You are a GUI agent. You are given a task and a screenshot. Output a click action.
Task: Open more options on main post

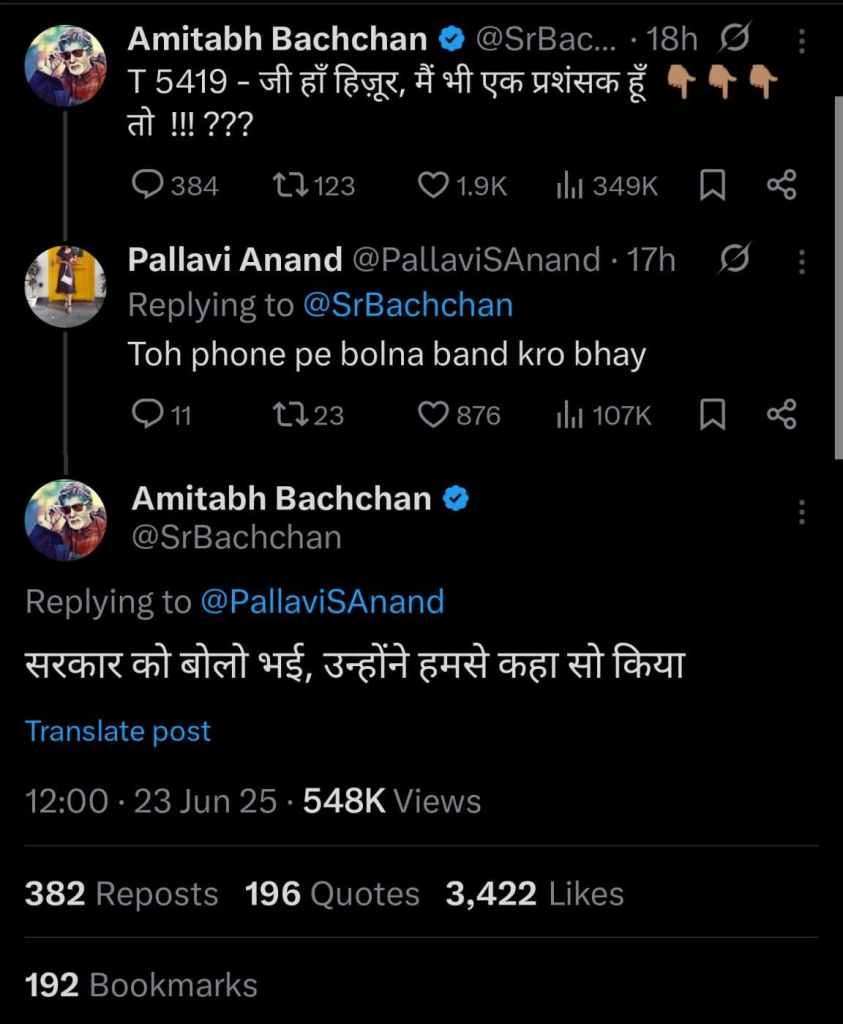pyautogui.click(x=801, y=513)
